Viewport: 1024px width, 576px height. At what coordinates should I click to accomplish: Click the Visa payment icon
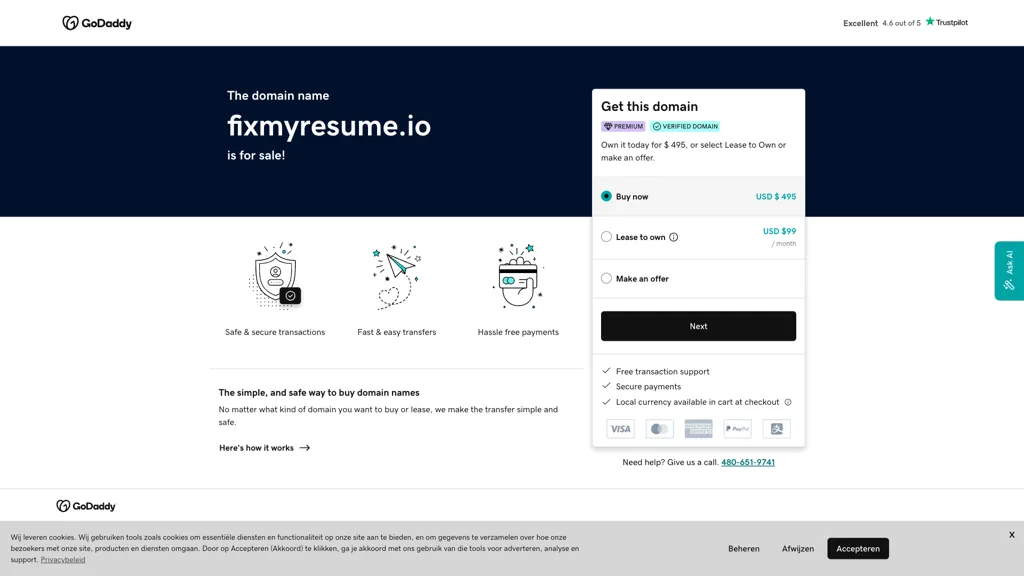tap(620, 428)
